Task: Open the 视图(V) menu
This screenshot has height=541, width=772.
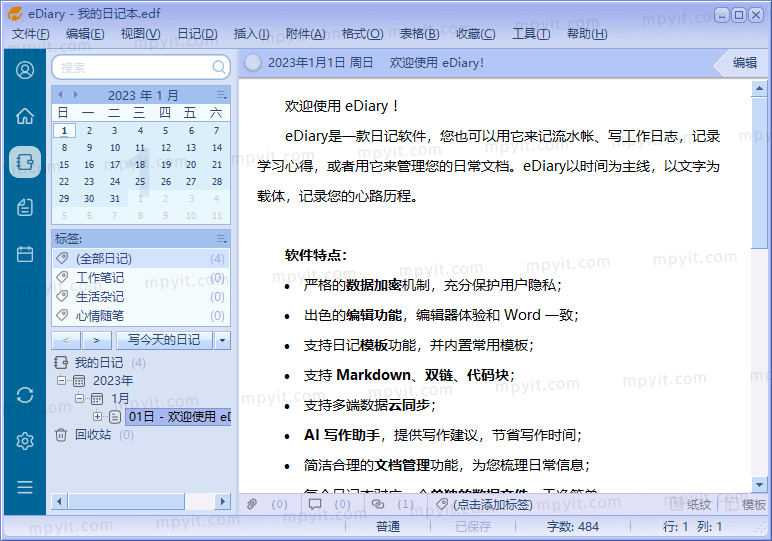Action: click(x=140, y=33)
